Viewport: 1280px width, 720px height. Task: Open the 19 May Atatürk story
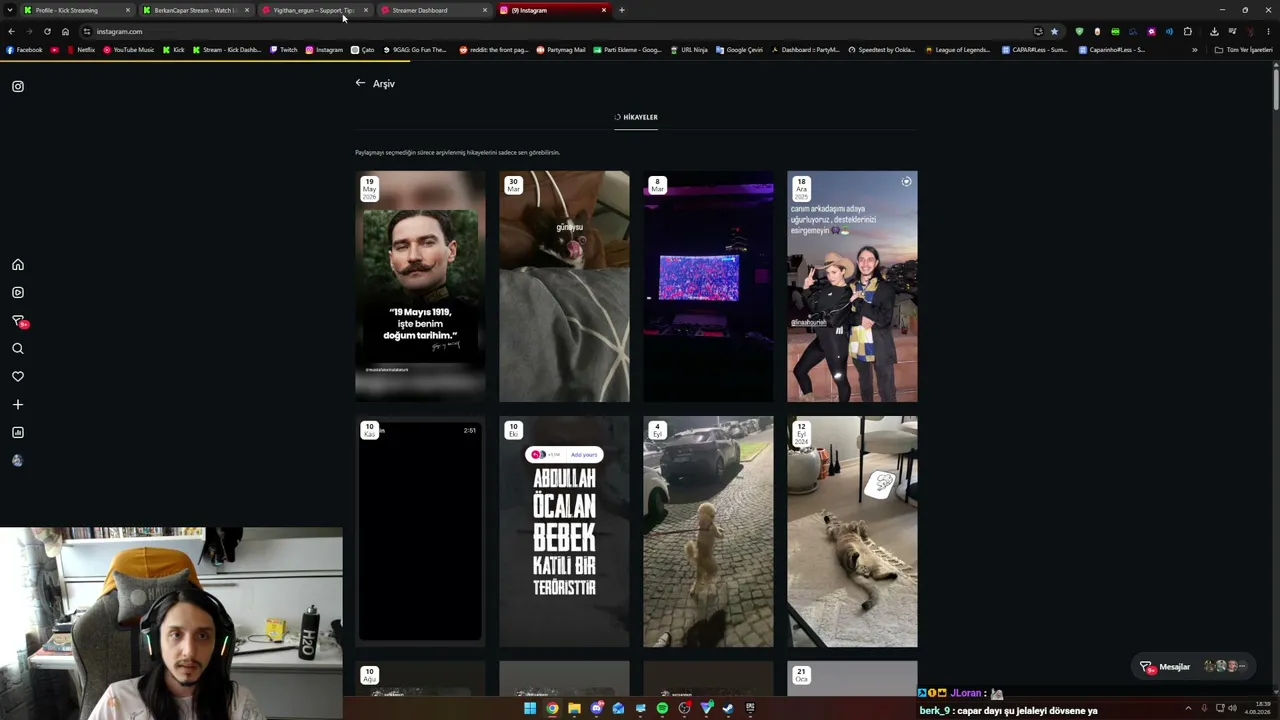(420, 286)
